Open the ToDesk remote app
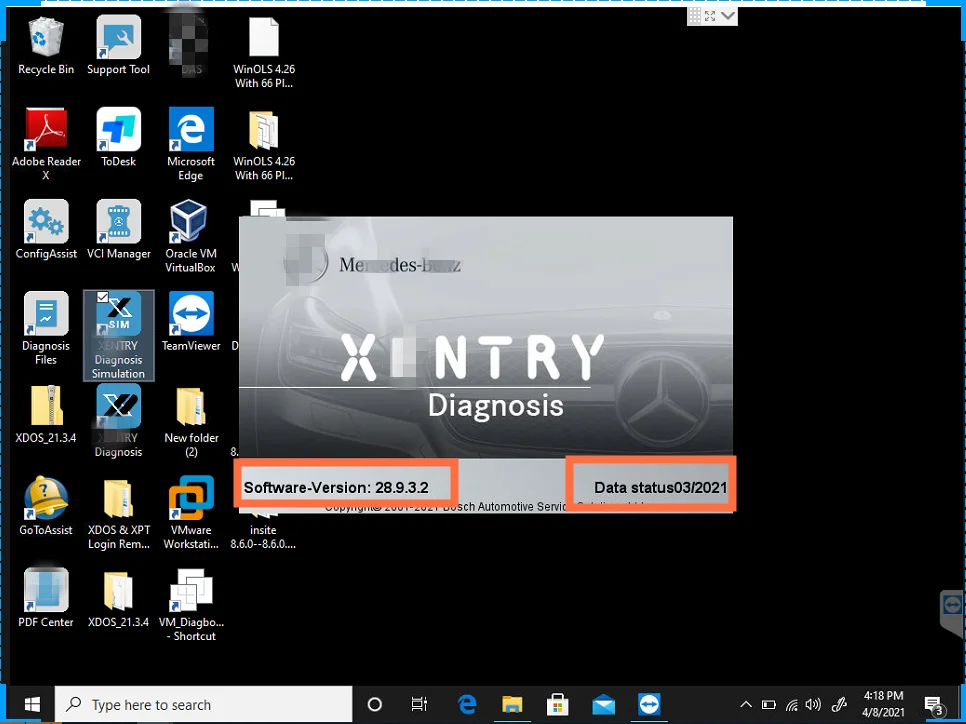 click(118, 137)
